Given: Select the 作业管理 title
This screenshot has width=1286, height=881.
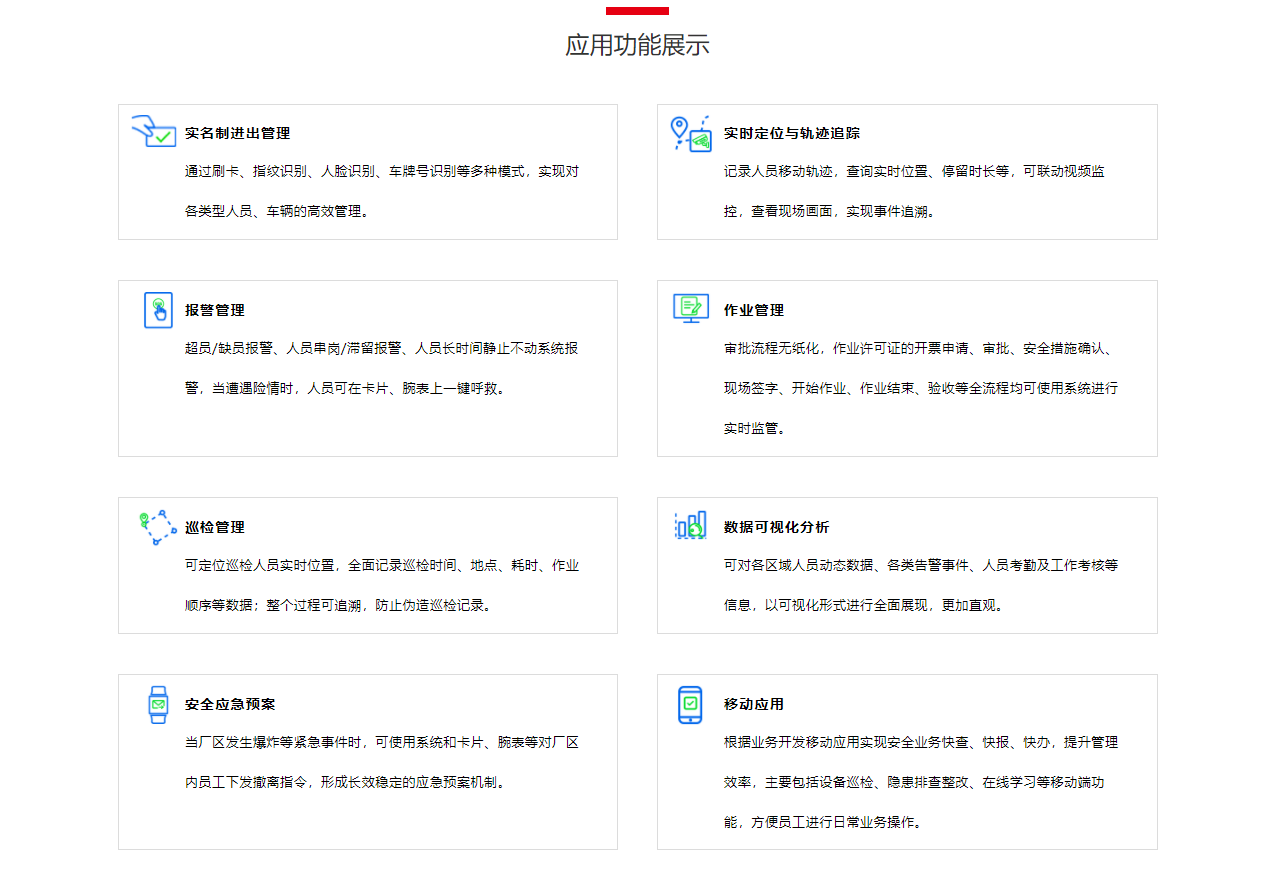Looking at the screenshot, I should pyautogui.click(x=753, y=310).
